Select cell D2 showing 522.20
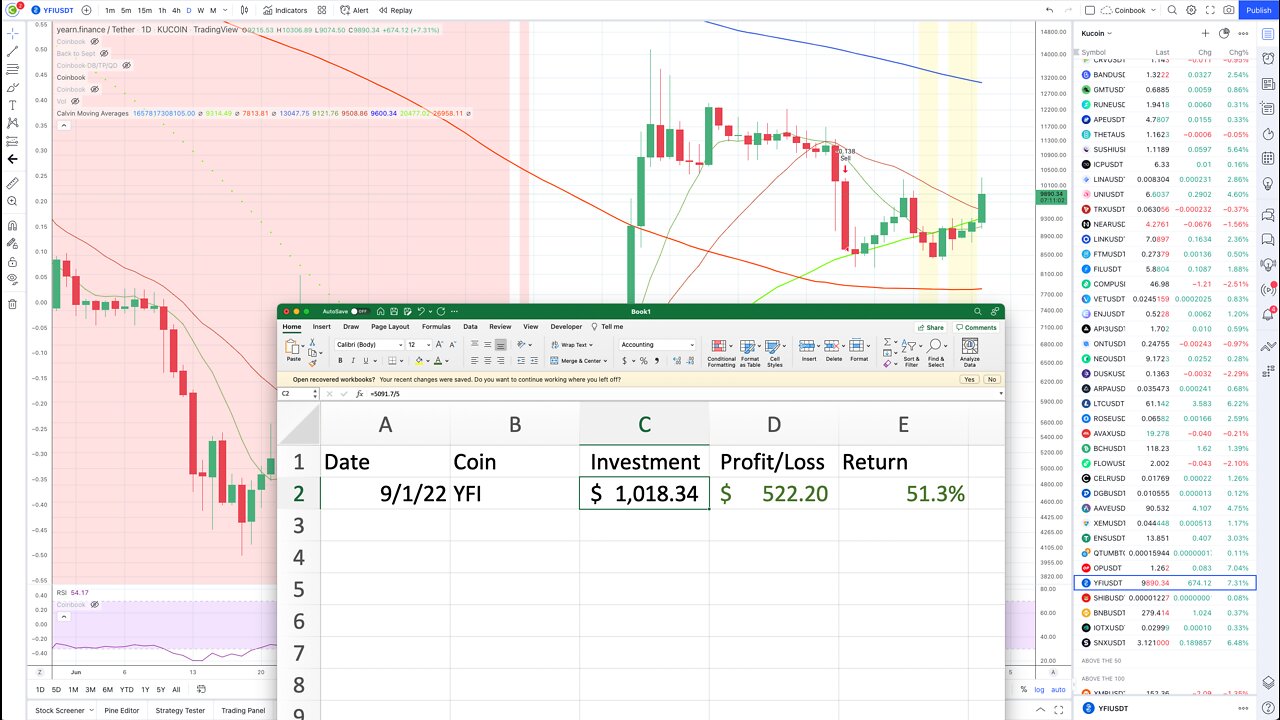Image resolution: width=1280 pixels, height=720 pixels. tap(774, 493)
